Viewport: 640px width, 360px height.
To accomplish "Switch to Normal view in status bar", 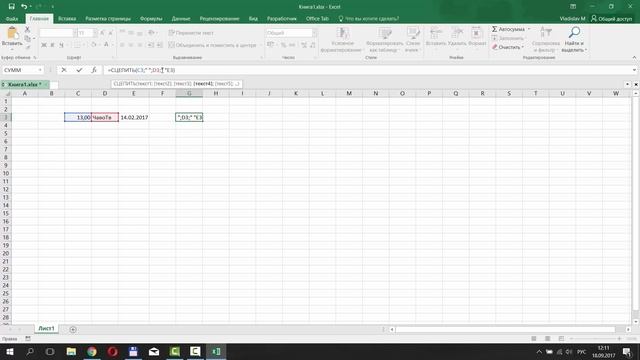I will [533, 339].
